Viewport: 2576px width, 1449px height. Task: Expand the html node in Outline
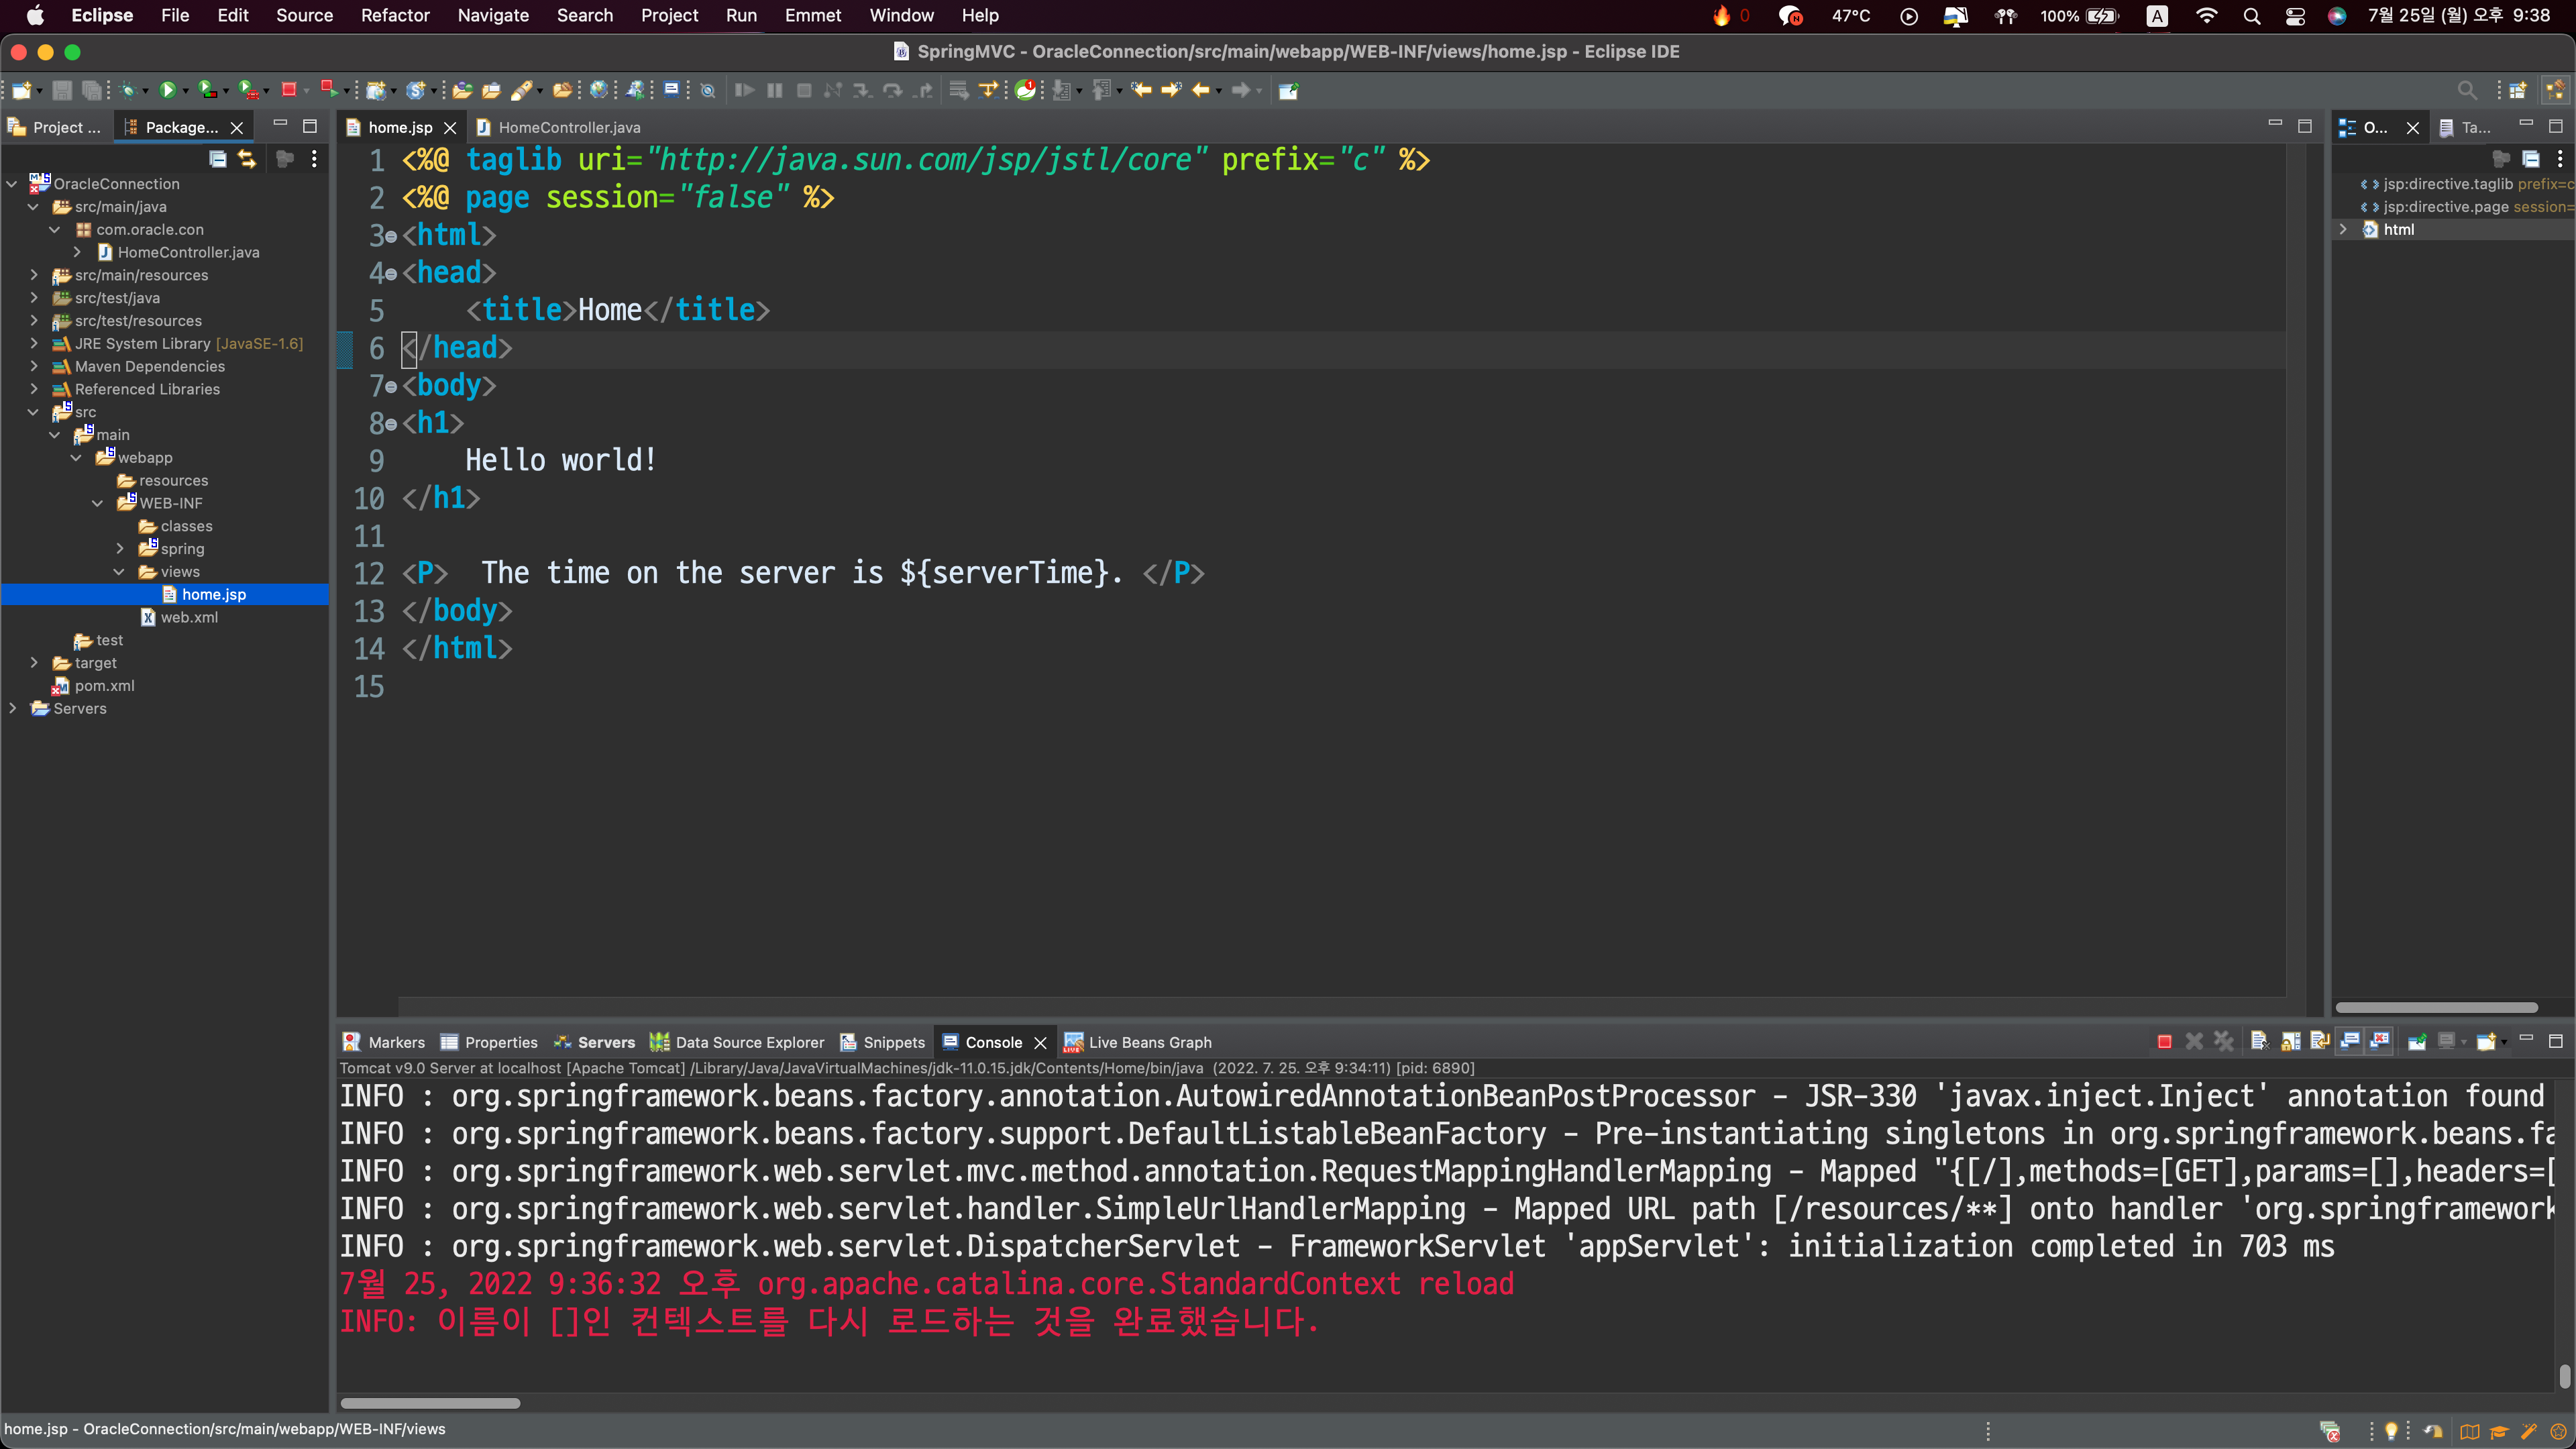pos(2343,229)
